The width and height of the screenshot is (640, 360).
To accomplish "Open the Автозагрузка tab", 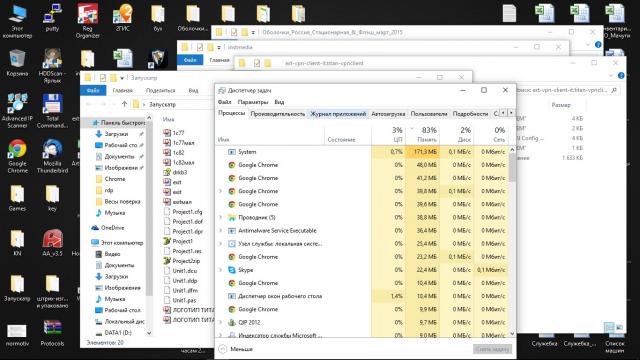I will tap(388, 114).
